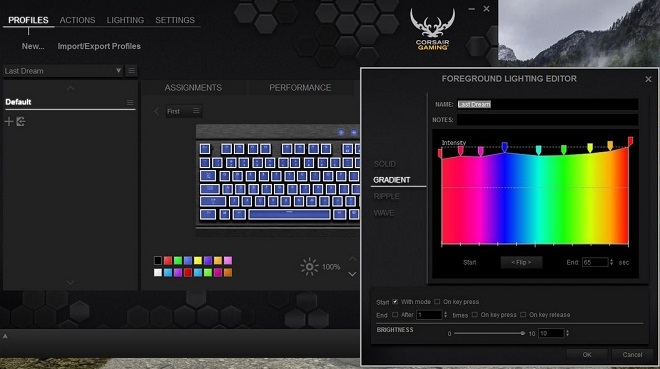Select the spacebar key on the keyboard preview

coord(289,214)
